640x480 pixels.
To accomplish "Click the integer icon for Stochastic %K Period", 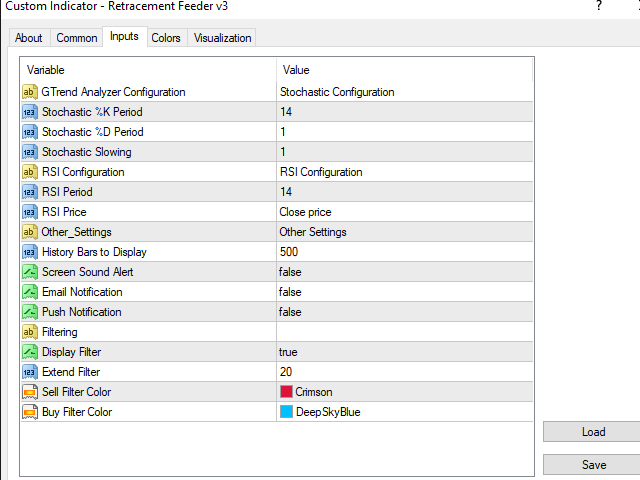I will click(x=29, y=112).
